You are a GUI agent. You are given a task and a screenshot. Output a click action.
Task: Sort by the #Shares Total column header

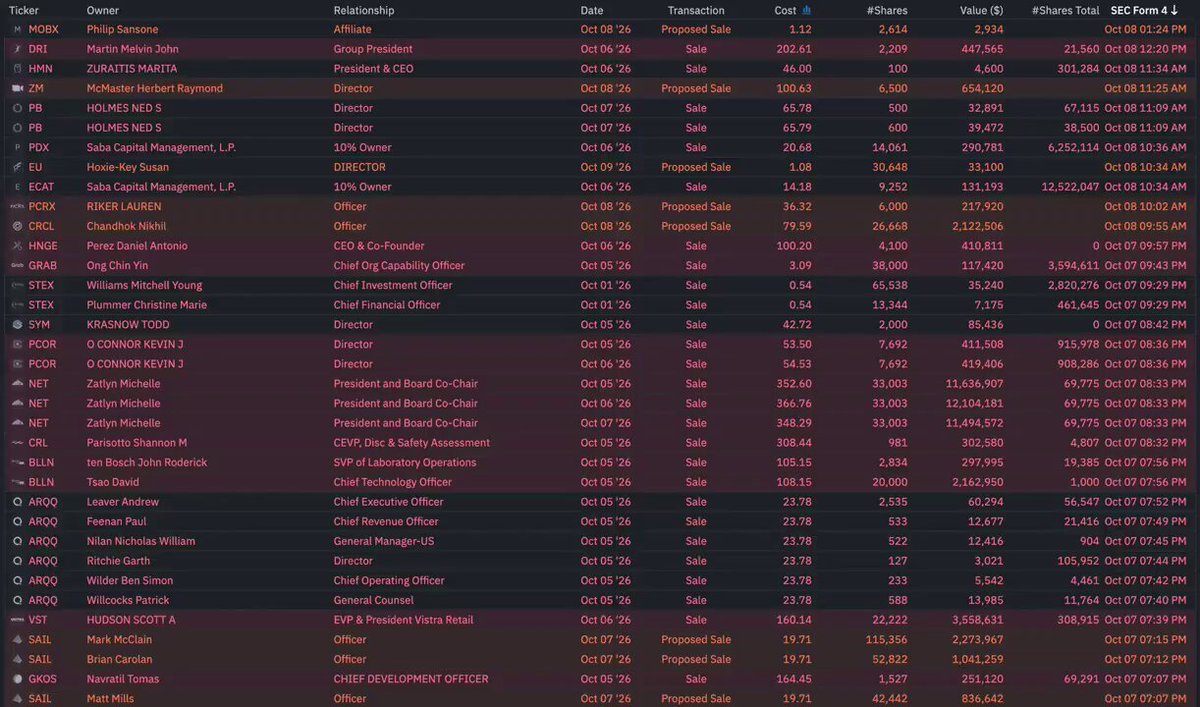tap(1066, 10)
